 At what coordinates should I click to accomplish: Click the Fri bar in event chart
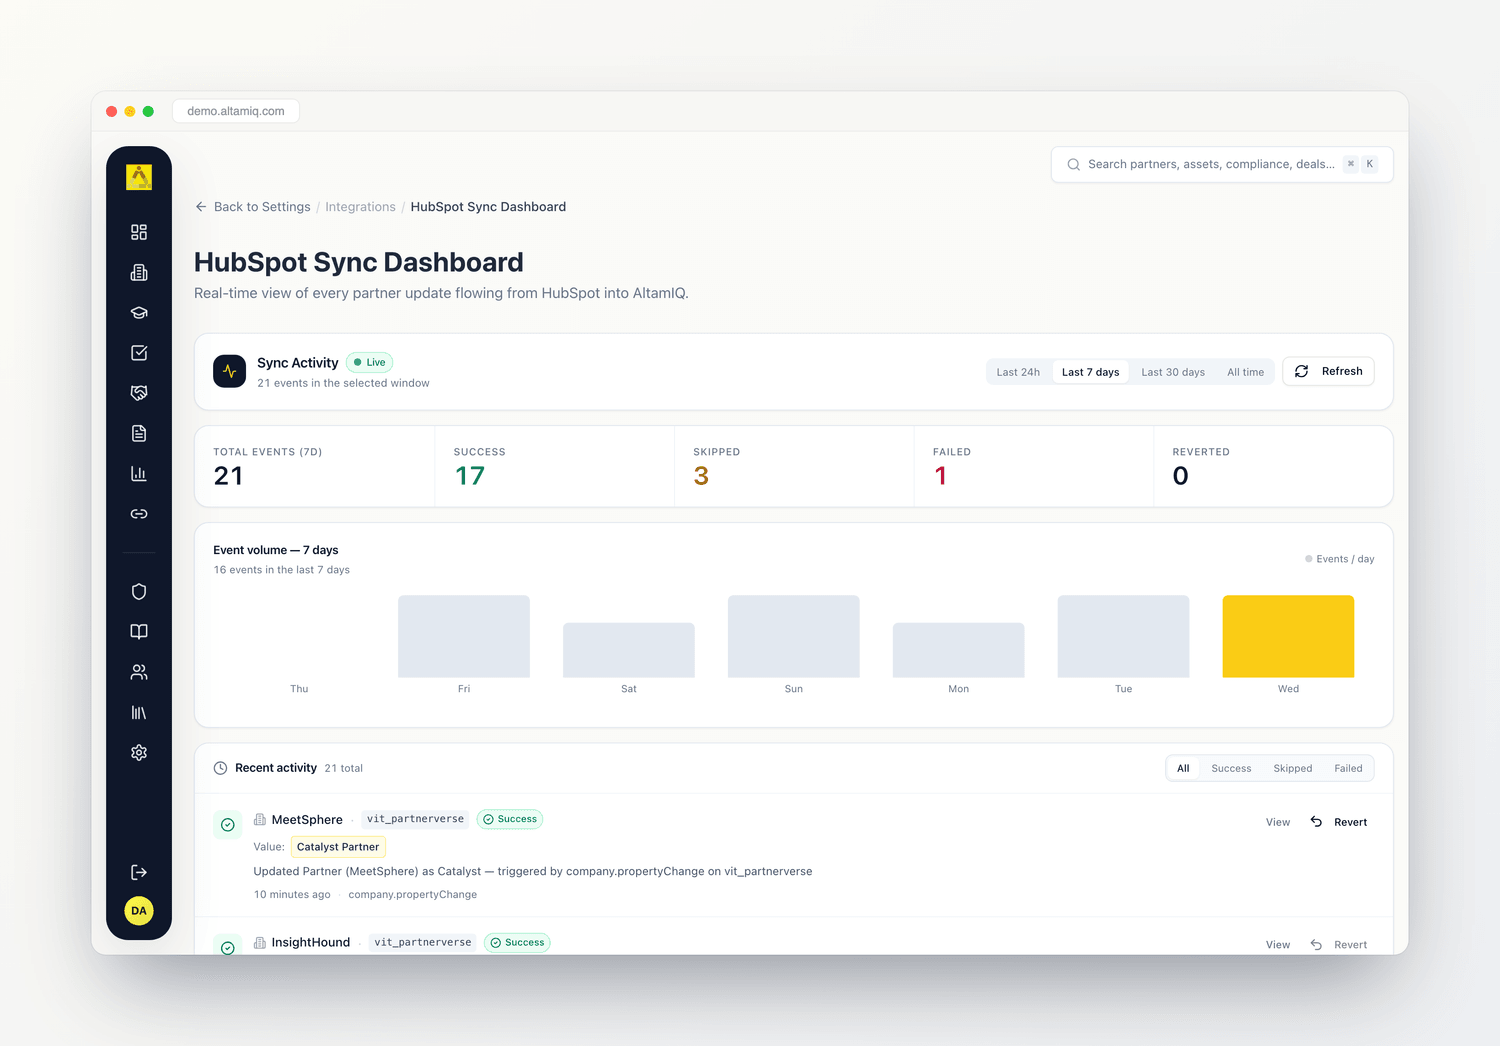(464, 636)
